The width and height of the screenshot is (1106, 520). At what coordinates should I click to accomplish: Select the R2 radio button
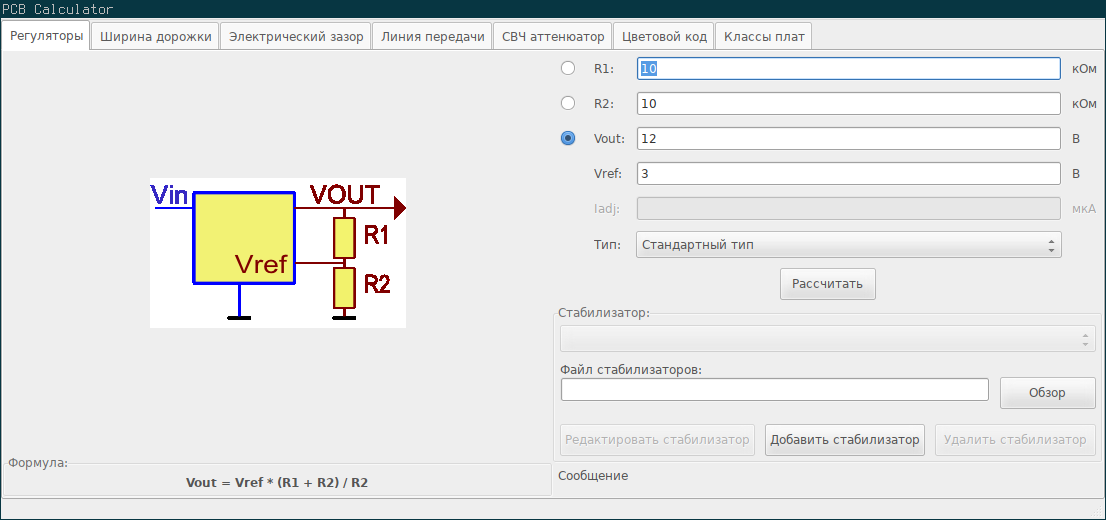pyautogui.click(x=568, y=104)
